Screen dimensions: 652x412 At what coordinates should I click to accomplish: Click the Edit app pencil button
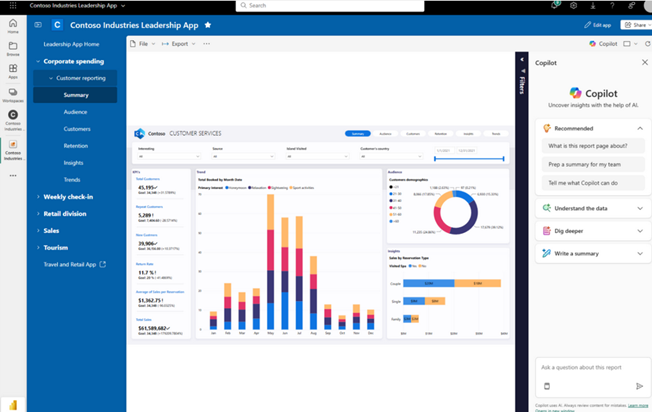pos(598,25)
